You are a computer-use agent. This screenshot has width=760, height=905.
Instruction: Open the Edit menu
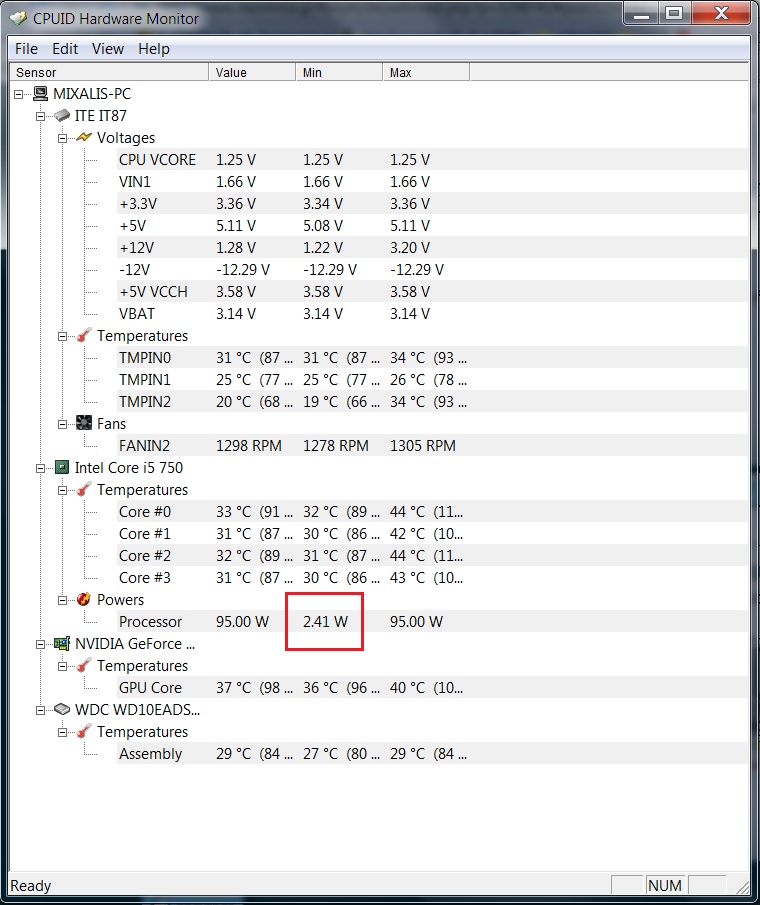pos(65,49)
